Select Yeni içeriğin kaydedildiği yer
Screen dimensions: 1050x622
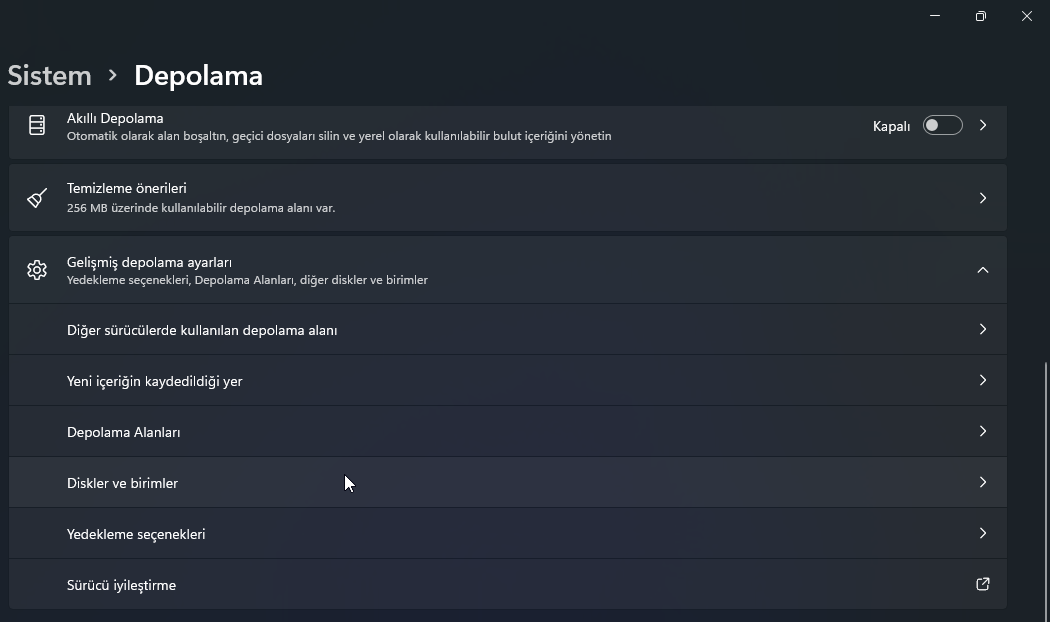154,381
